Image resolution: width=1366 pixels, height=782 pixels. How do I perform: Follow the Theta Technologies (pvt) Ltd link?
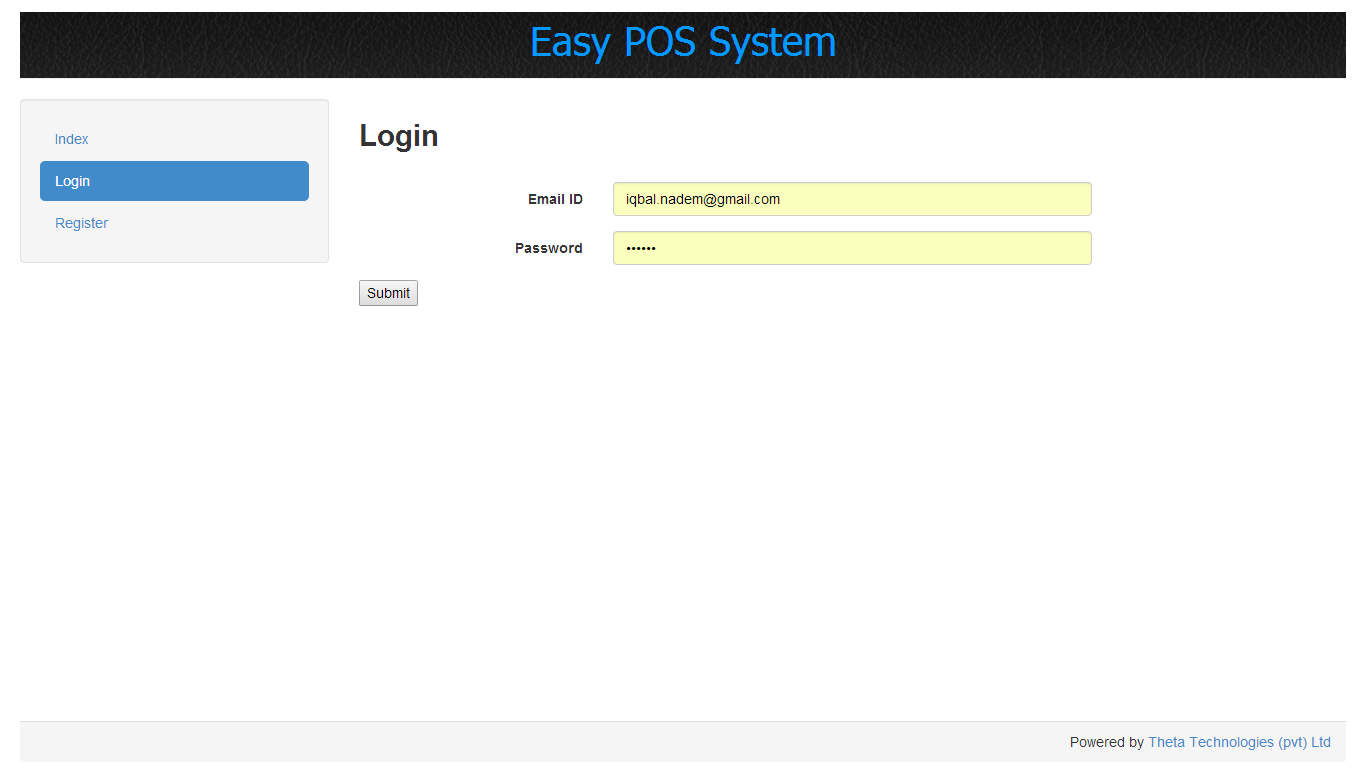tap(1239, 742)
